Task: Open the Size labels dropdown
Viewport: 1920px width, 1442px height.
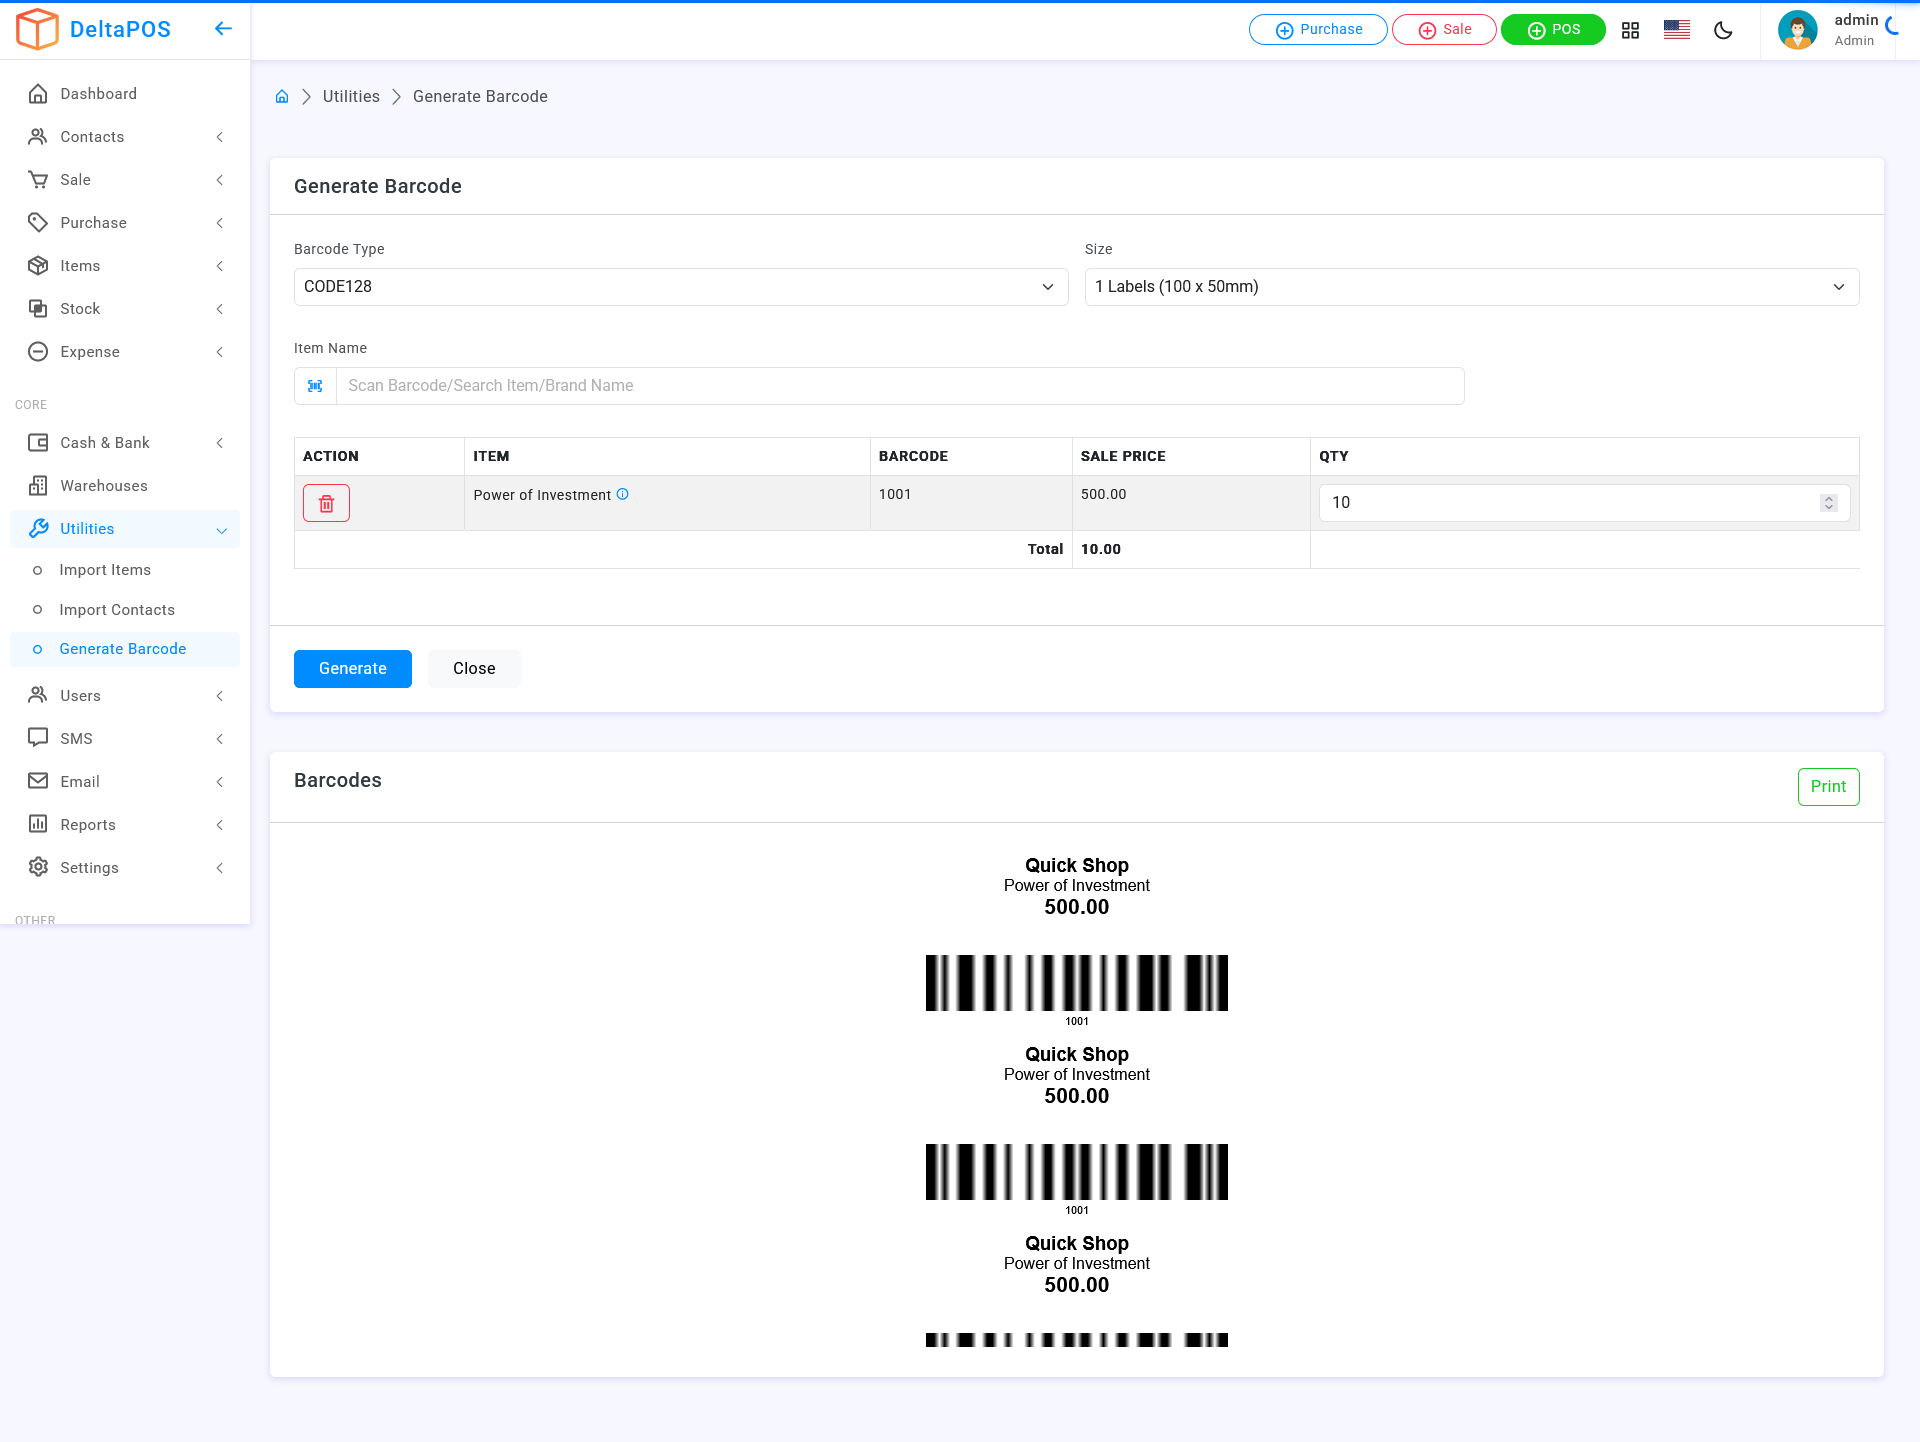Action: 1472,287
